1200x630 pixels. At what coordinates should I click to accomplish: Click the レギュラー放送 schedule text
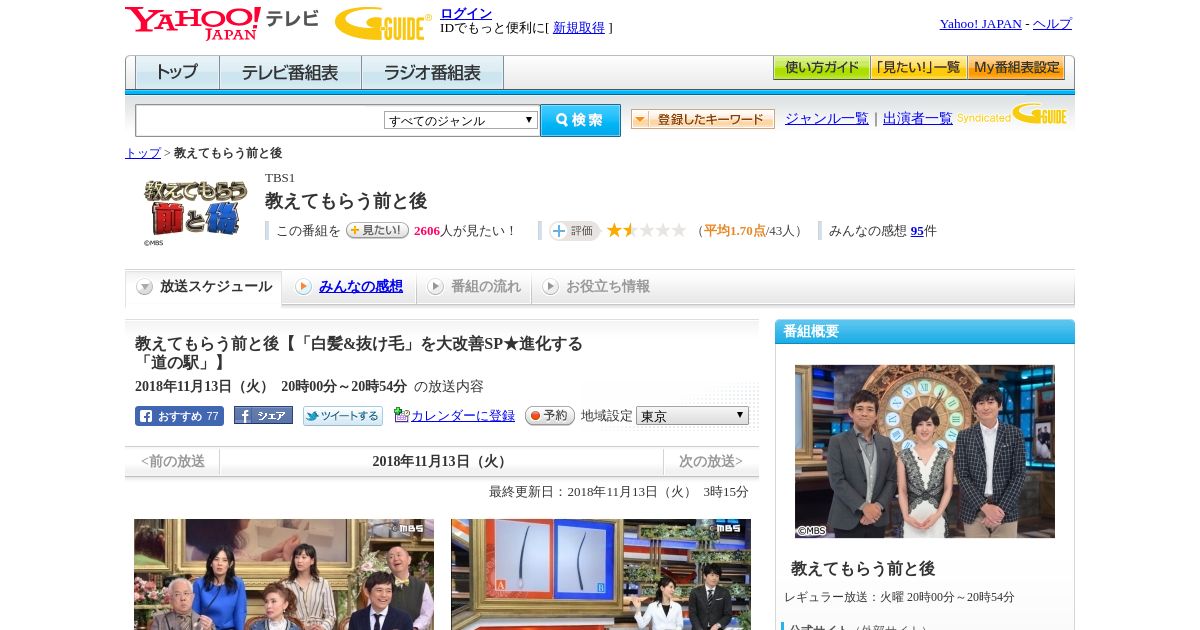(899, 597)
